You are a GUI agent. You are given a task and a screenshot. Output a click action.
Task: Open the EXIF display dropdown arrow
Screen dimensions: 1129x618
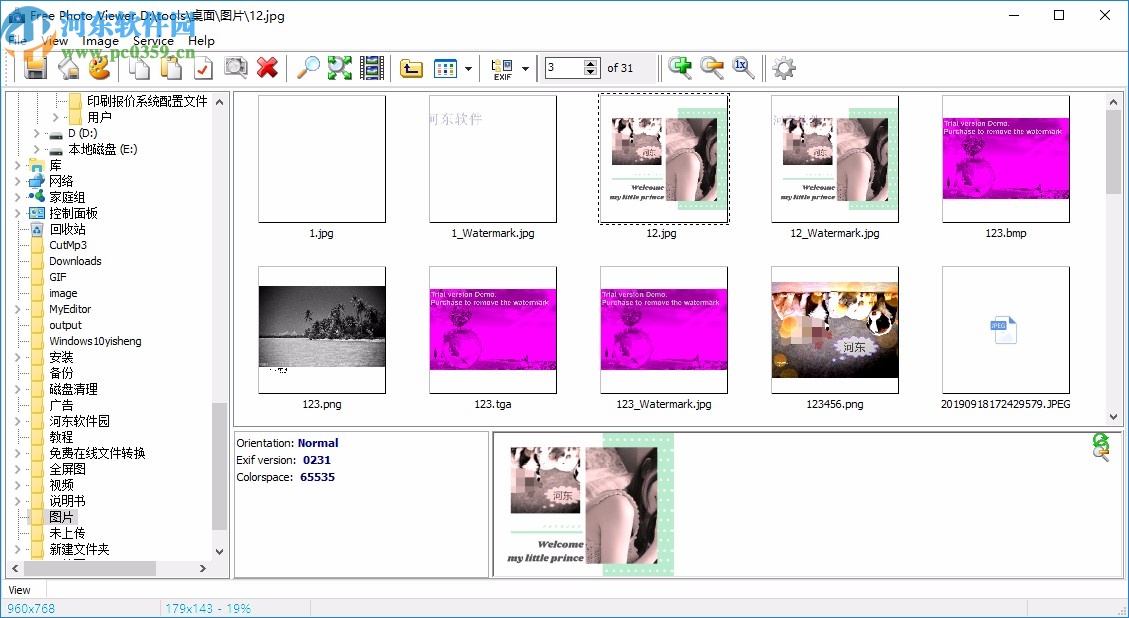click(x=524, y=67)
